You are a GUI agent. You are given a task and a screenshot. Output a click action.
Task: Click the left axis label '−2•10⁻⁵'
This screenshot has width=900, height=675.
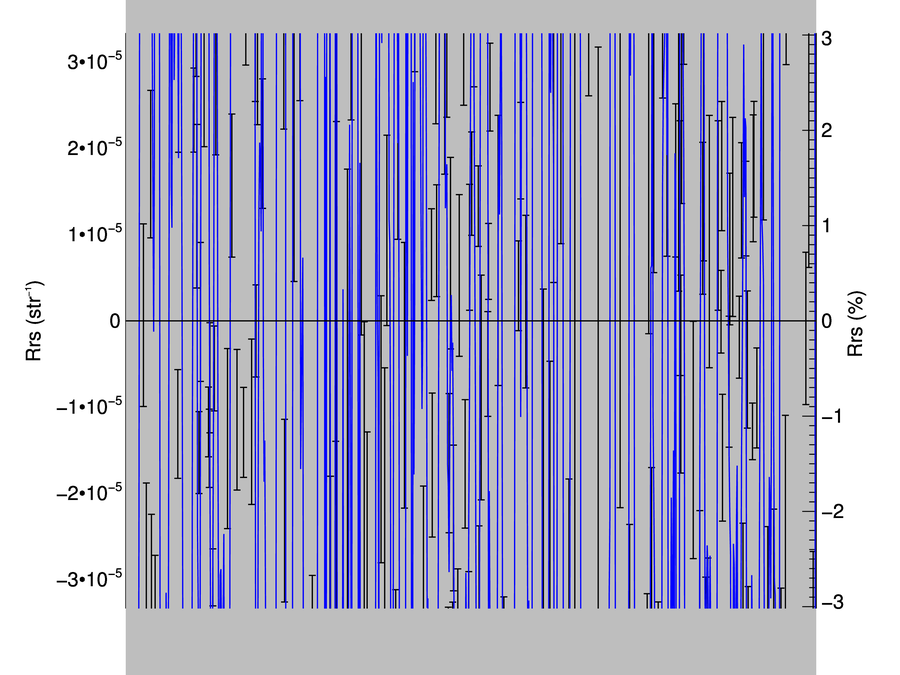89,492
